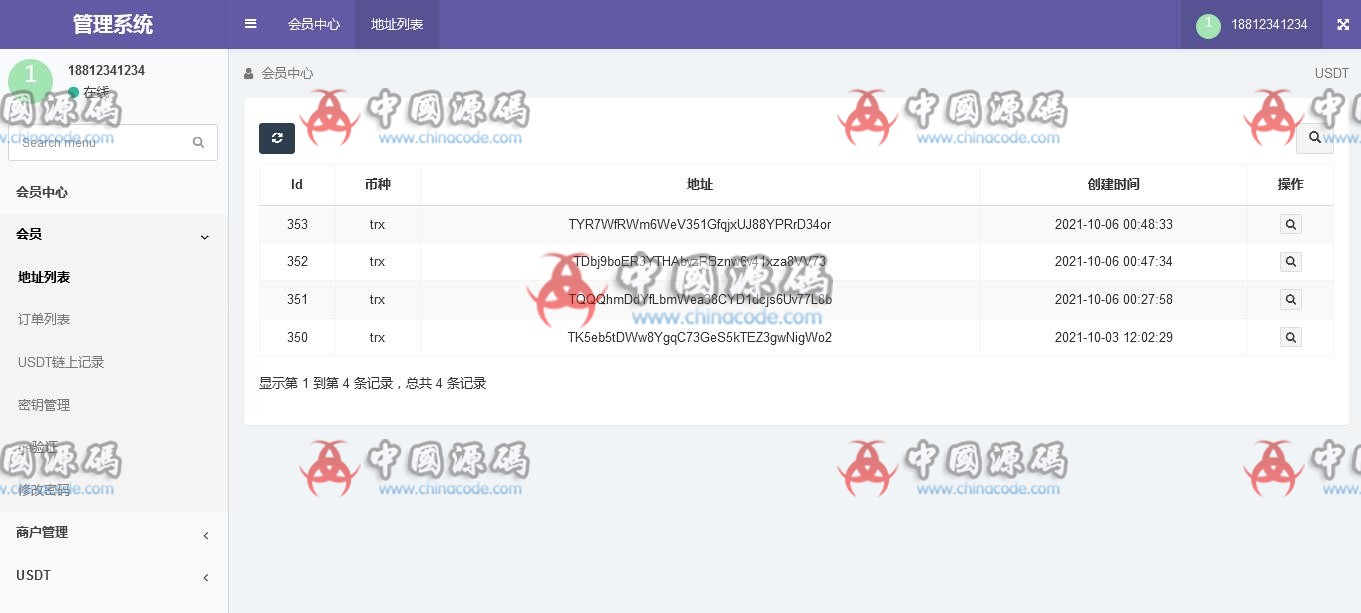Expand the 商户管理 sidebar group

pos(114,533)
